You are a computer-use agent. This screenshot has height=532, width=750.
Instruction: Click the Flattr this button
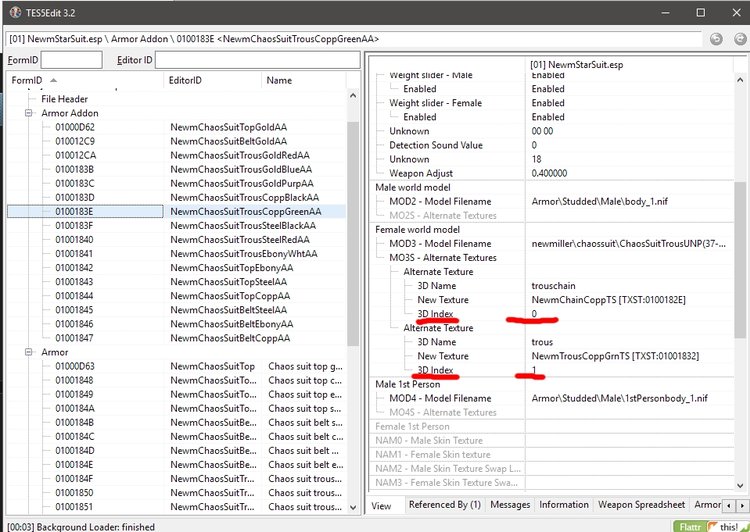pos(709,527)
